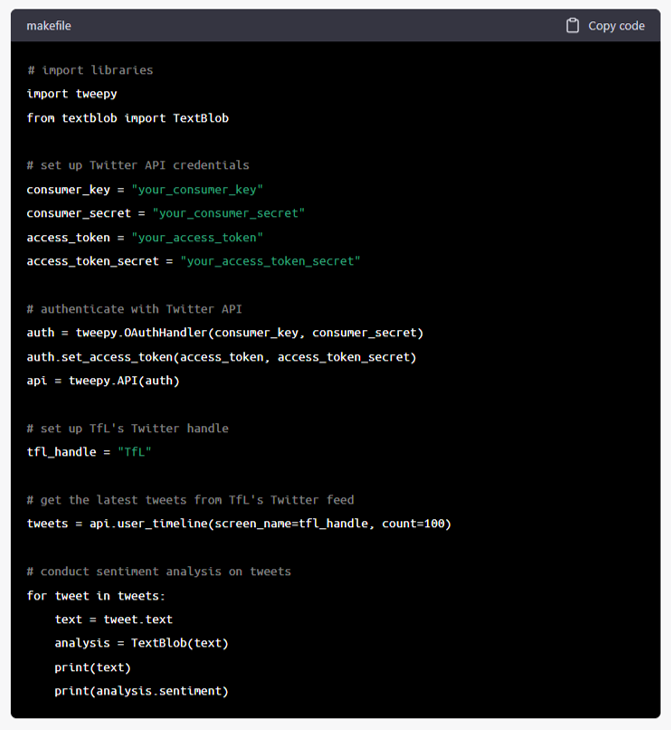Viewport: 671px width, 730px height.
Task: Click the "your_consumer_key" string value
Action: [197, 189]
